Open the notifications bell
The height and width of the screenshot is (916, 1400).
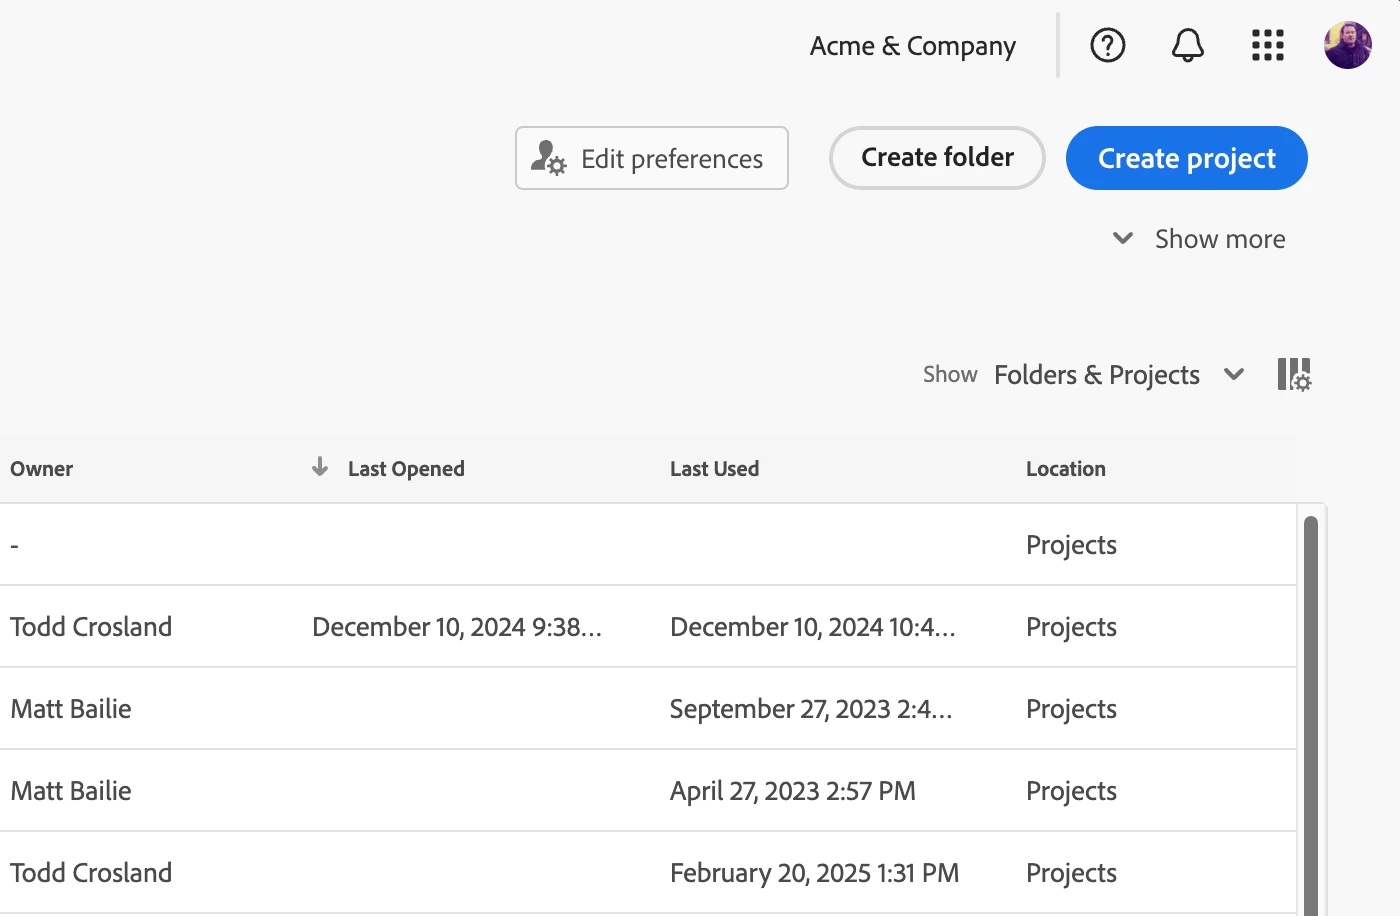click(x=1187, y=45)
